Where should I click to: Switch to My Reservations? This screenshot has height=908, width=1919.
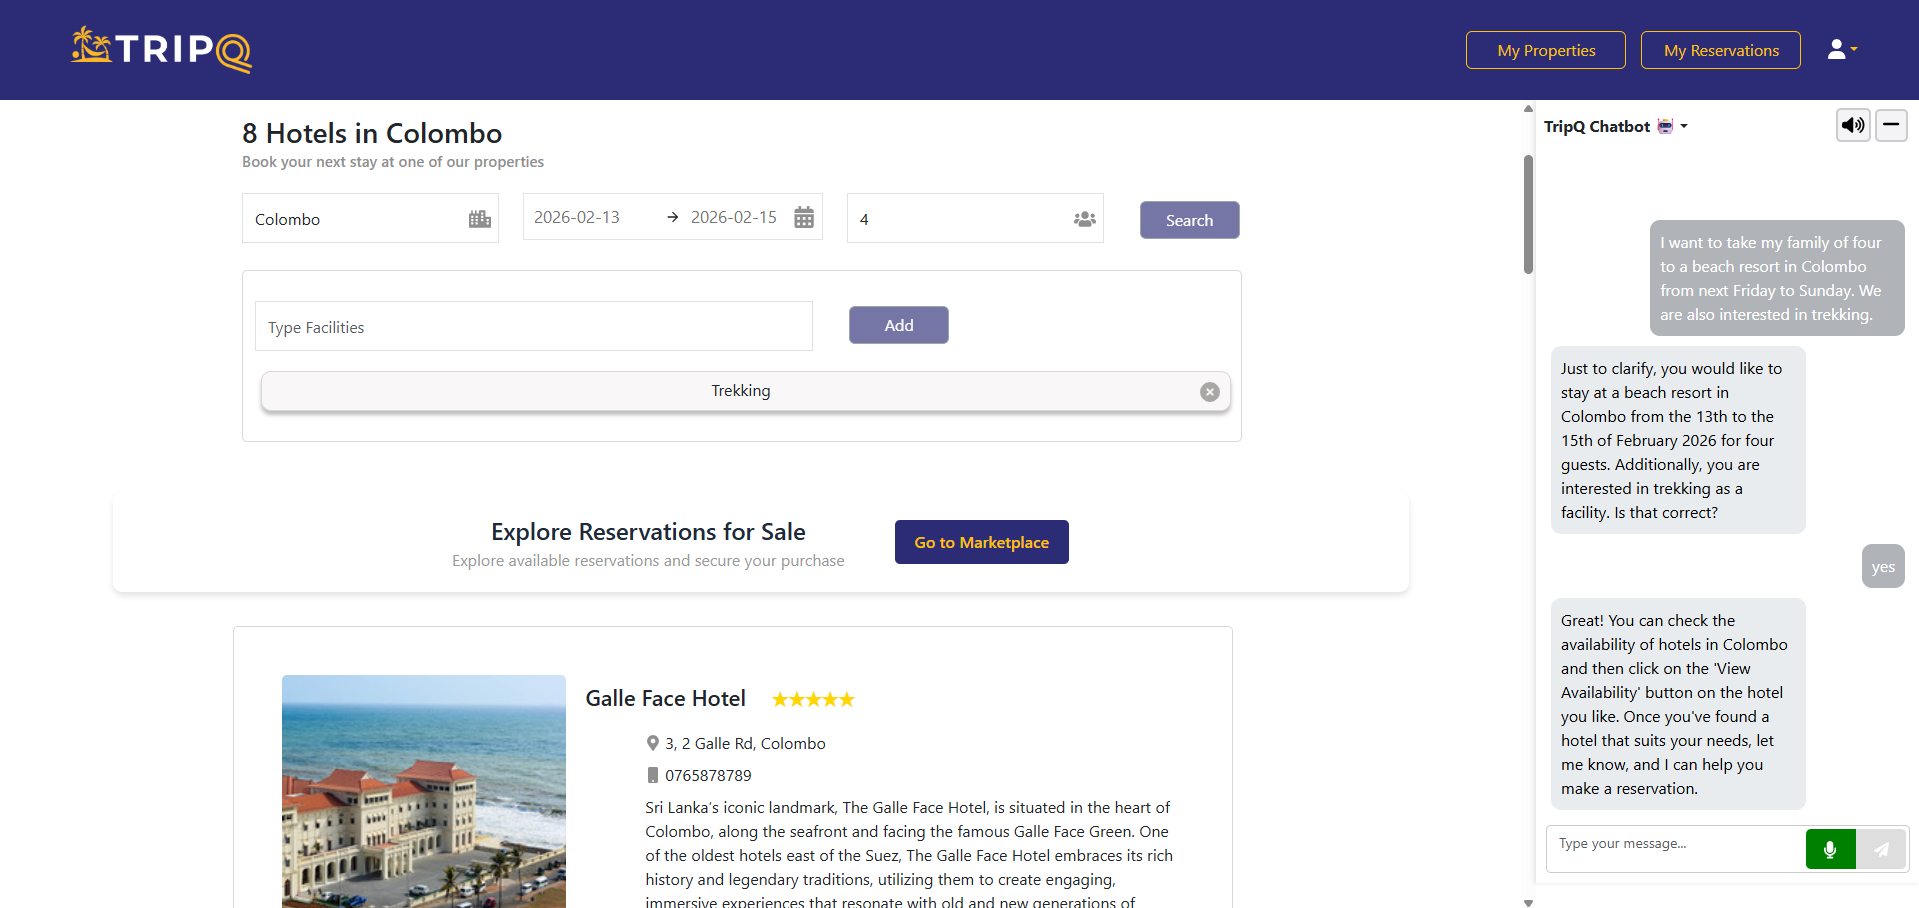coord(1720,49)
